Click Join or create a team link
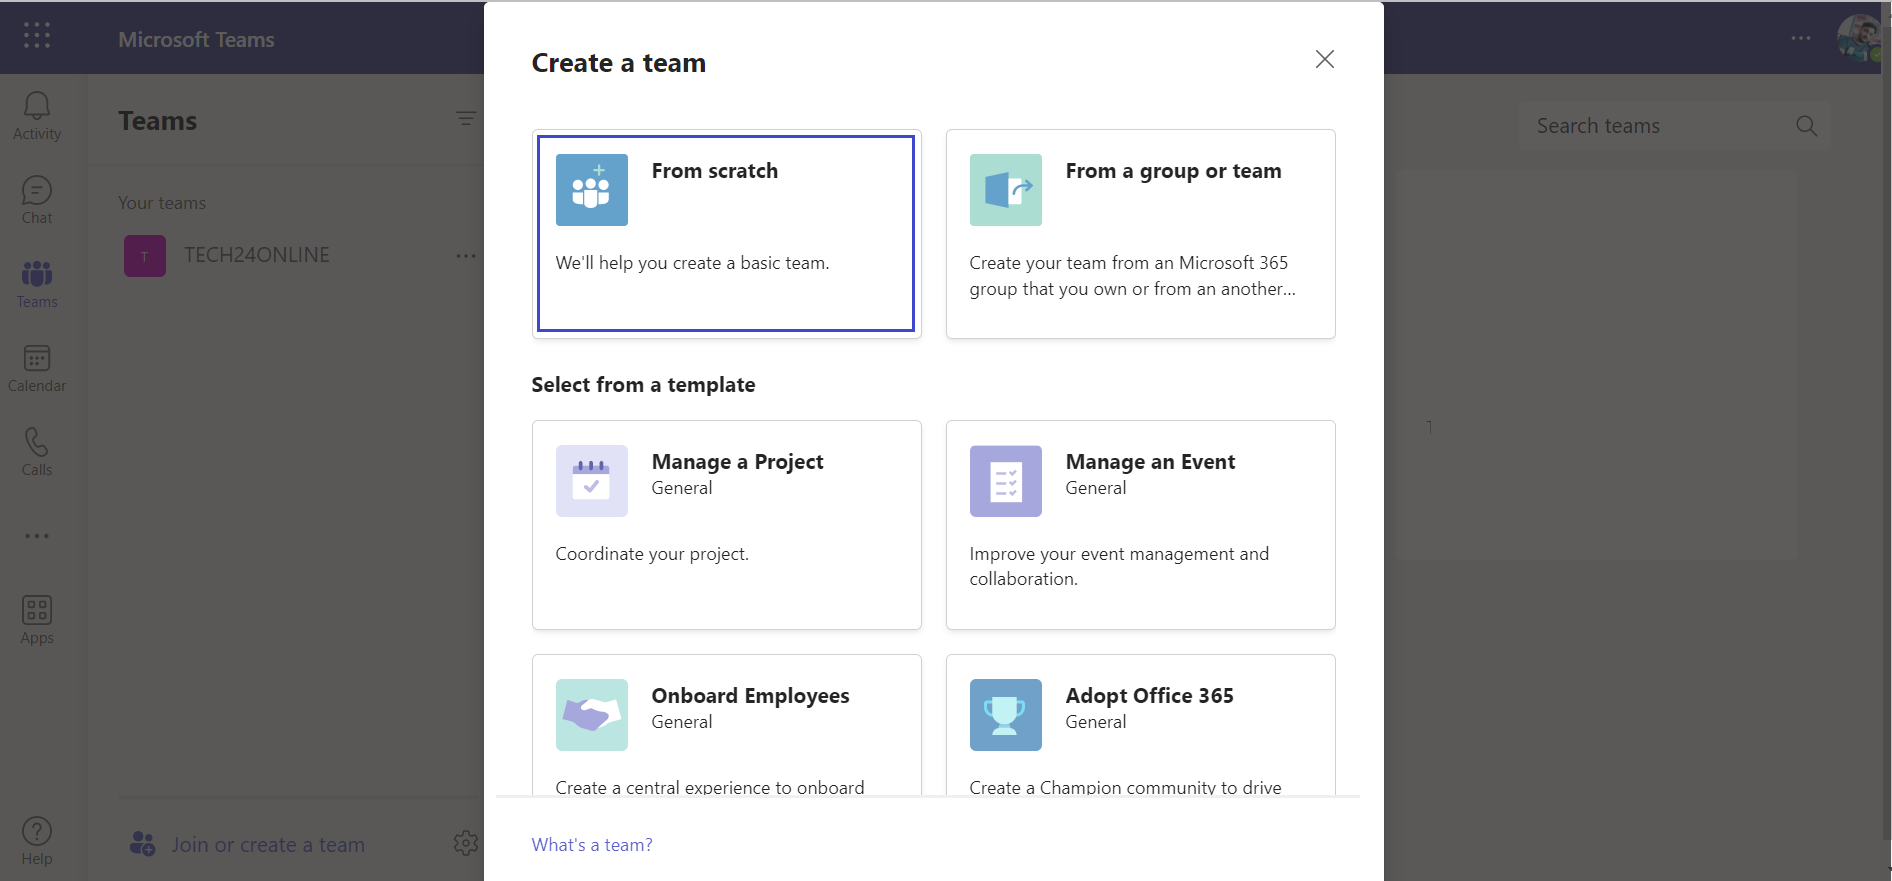1892x881 pixels. 268,845
